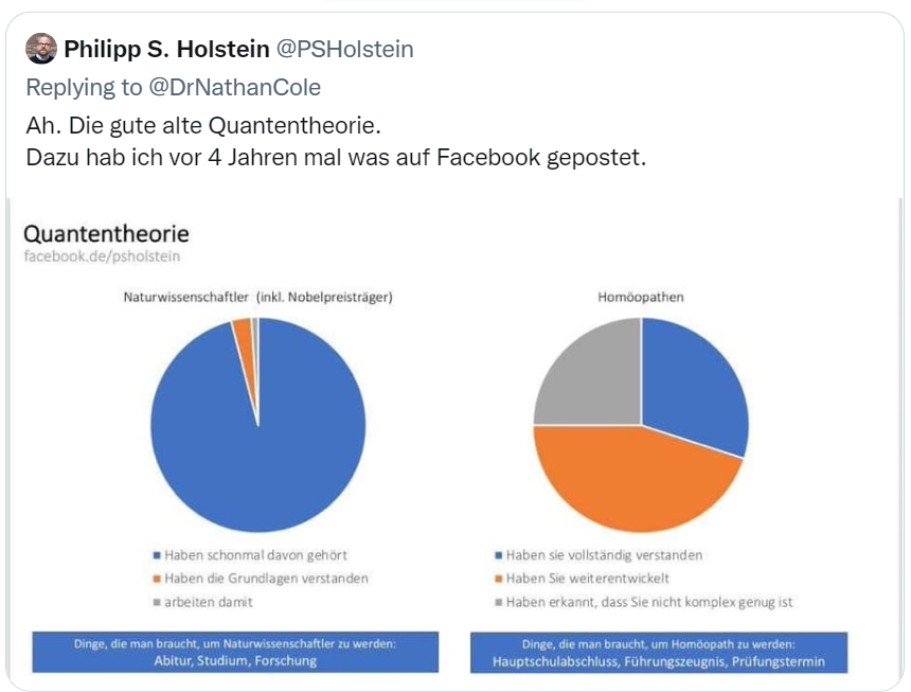Click the orange legend square for "Haben die Grundlagen verstanden"

(155, 579)
